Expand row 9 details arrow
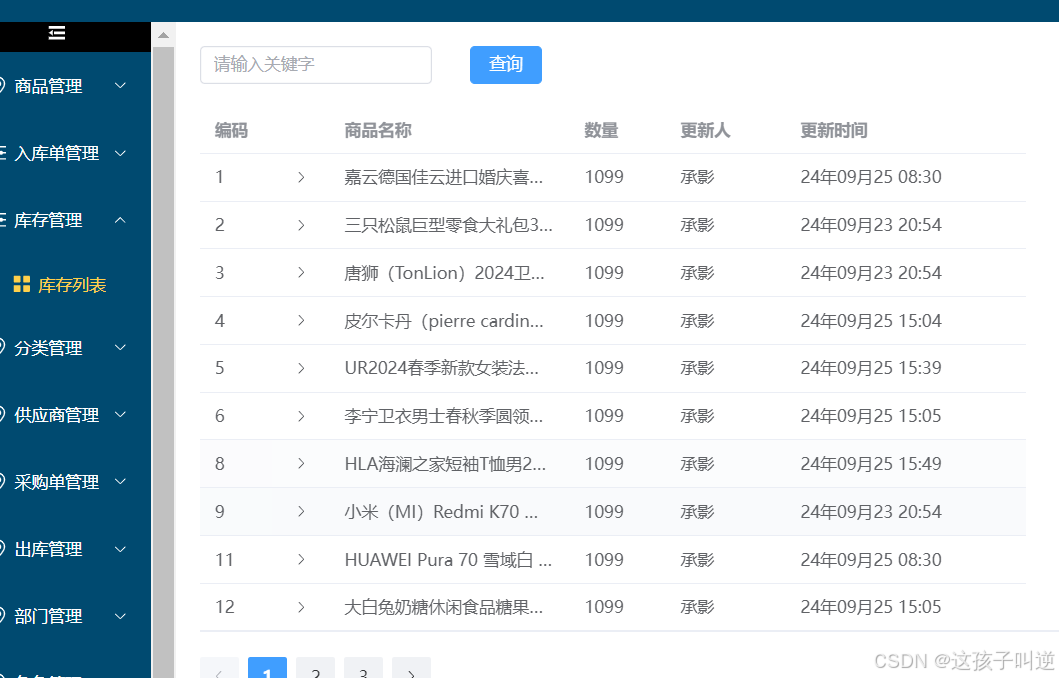1059x678 pixels. (301, 511)
